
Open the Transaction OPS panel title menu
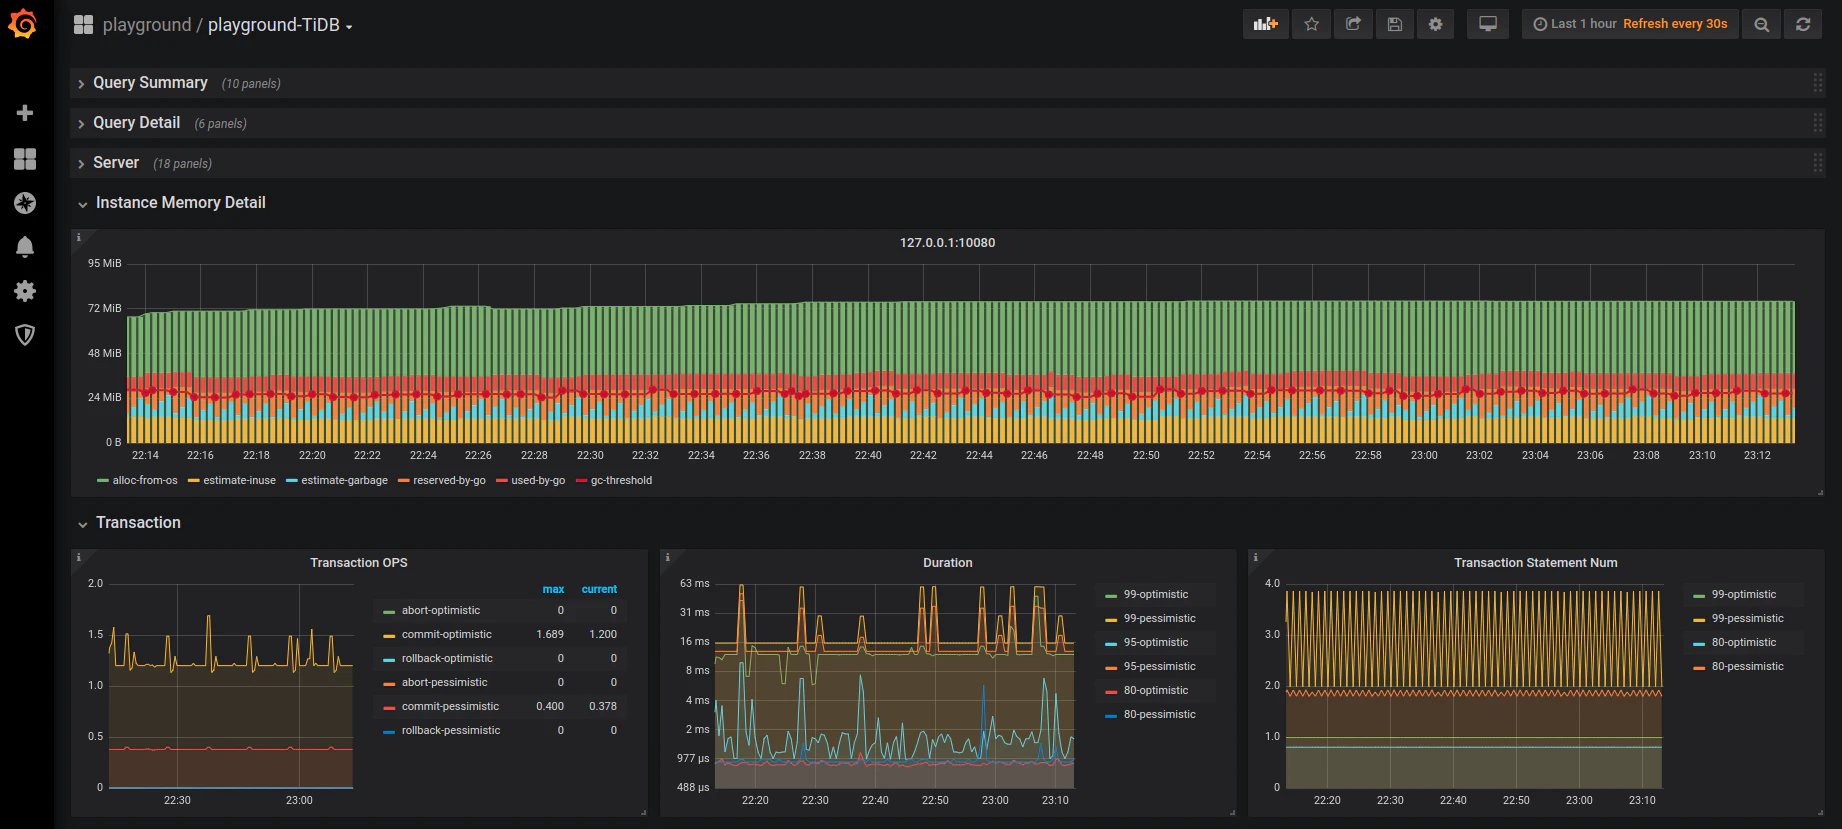359,563
